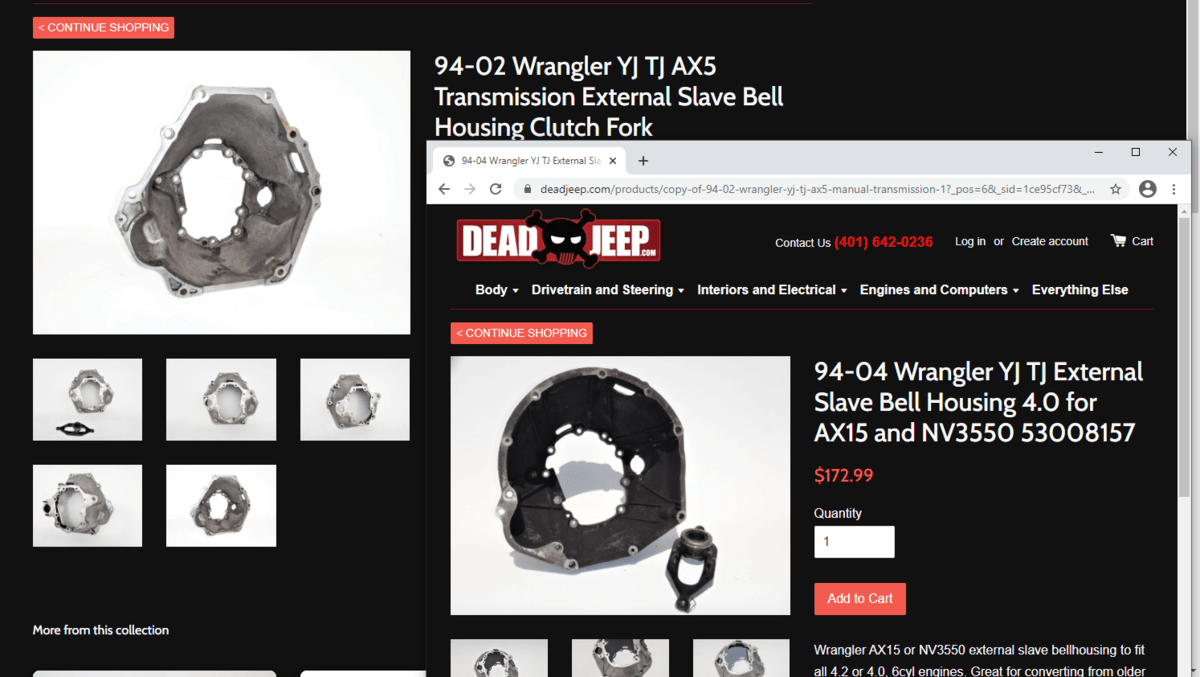Close the 94-04 Wrangler browser tab
Viewport: 1200px width, 677px height.
click(x=613, y=160)
